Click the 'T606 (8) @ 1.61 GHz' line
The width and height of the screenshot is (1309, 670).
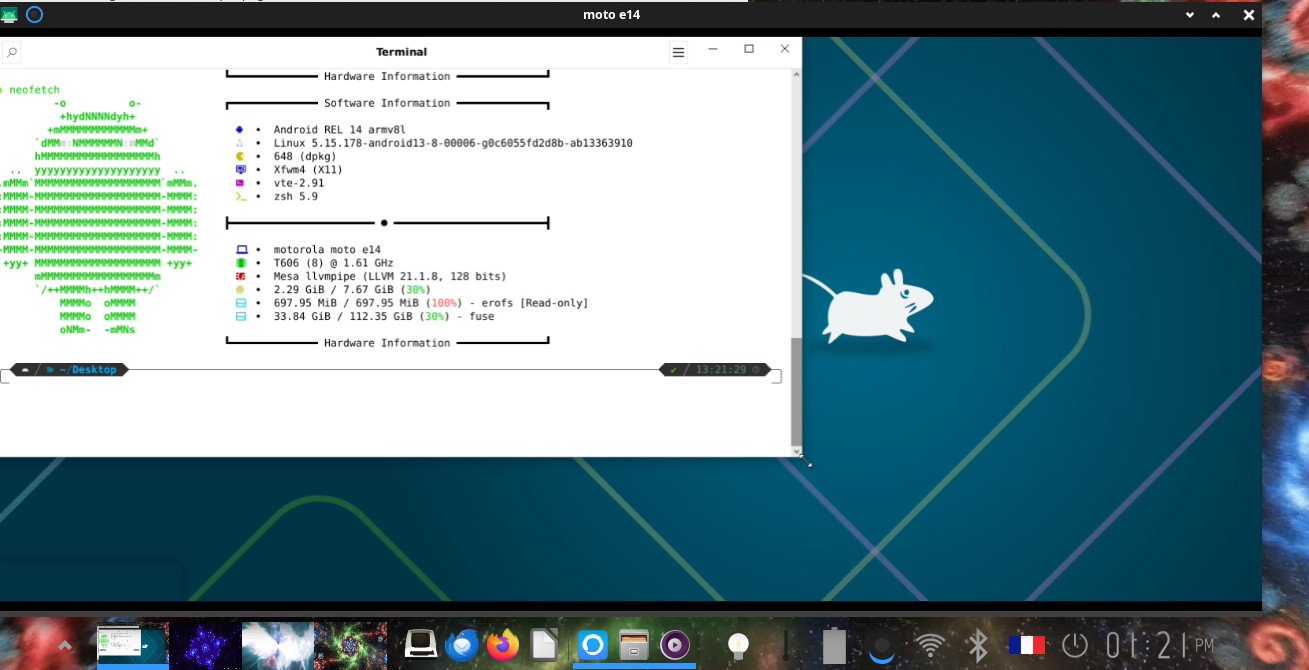coord(333,263)
